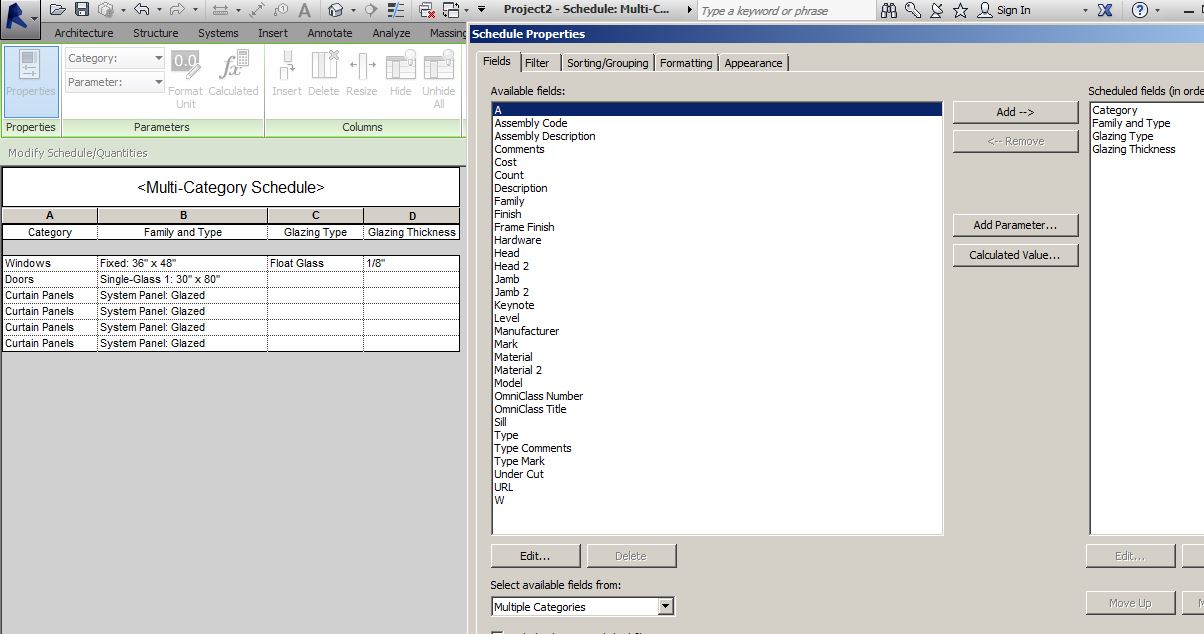Viewport: 1204px width, 634px height.
Task: Open the Structure ribbon tab
Action: pos(156,33)
